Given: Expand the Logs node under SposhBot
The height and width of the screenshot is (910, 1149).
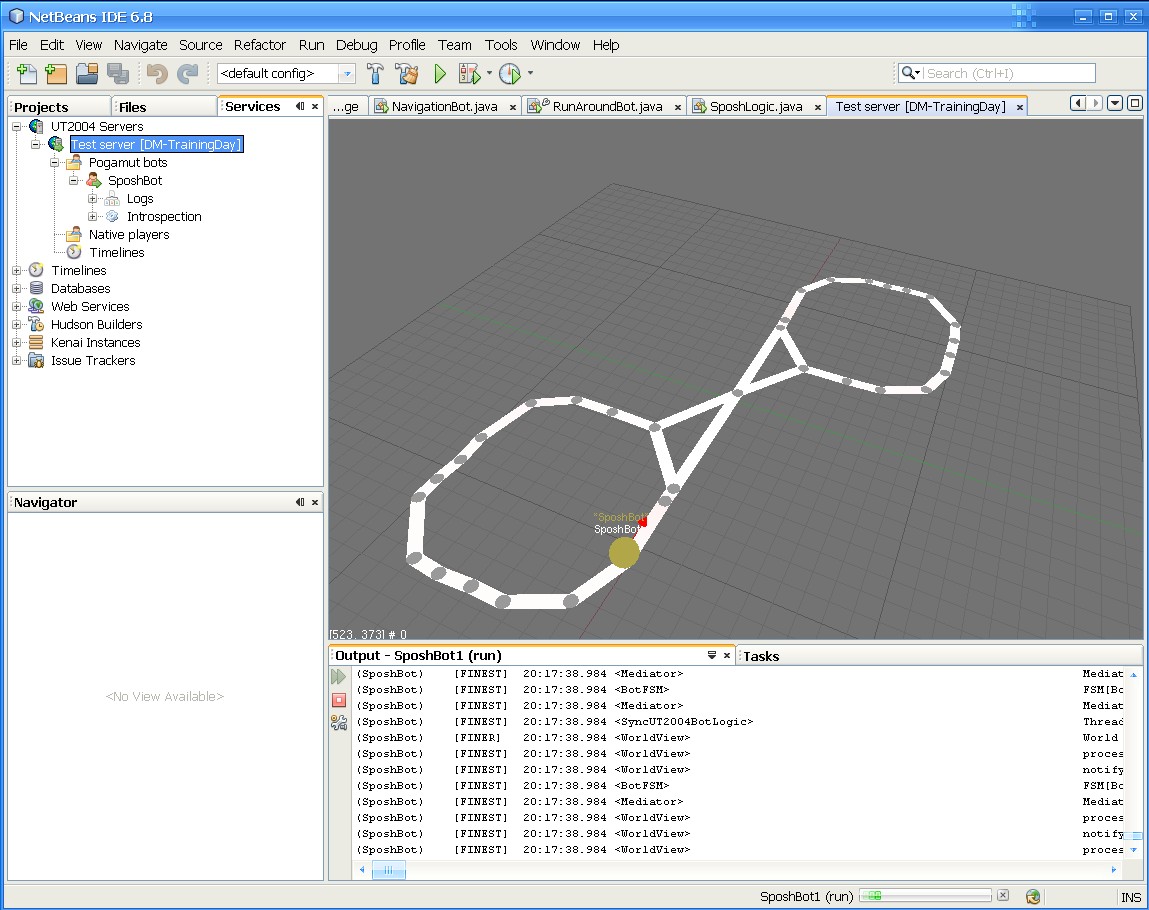Looking at the screenshot, I should (93, 199).
